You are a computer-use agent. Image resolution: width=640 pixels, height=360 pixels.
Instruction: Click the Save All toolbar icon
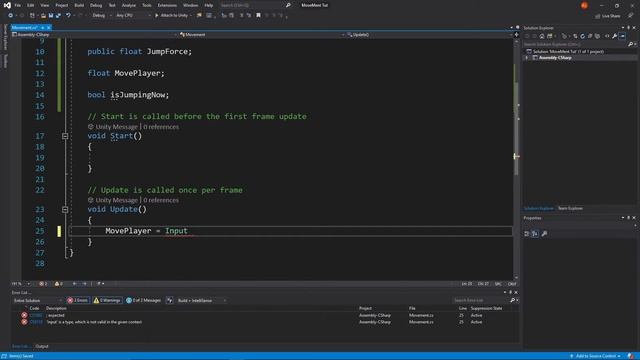[x=58, y=16]
